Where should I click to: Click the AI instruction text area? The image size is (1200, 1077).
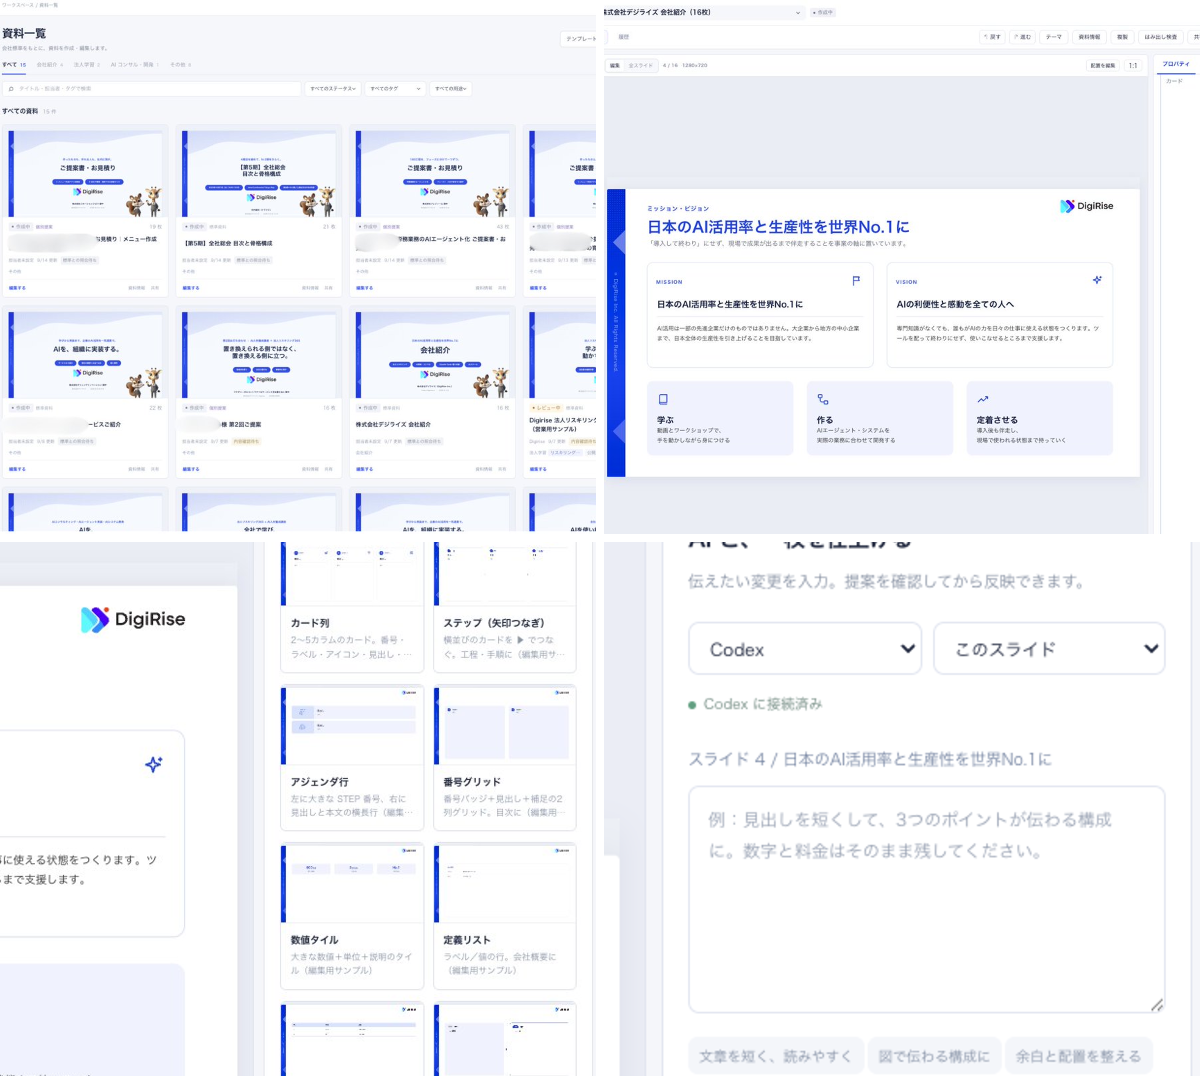click(927, 900)
